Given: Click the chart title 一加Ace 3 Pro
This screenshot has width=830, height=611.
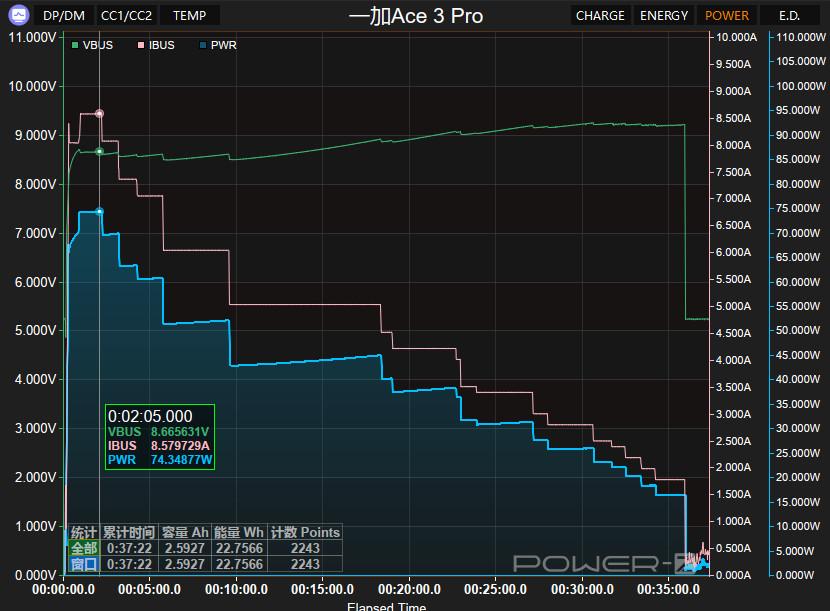Looking at the screenshot, I should 416,16.
